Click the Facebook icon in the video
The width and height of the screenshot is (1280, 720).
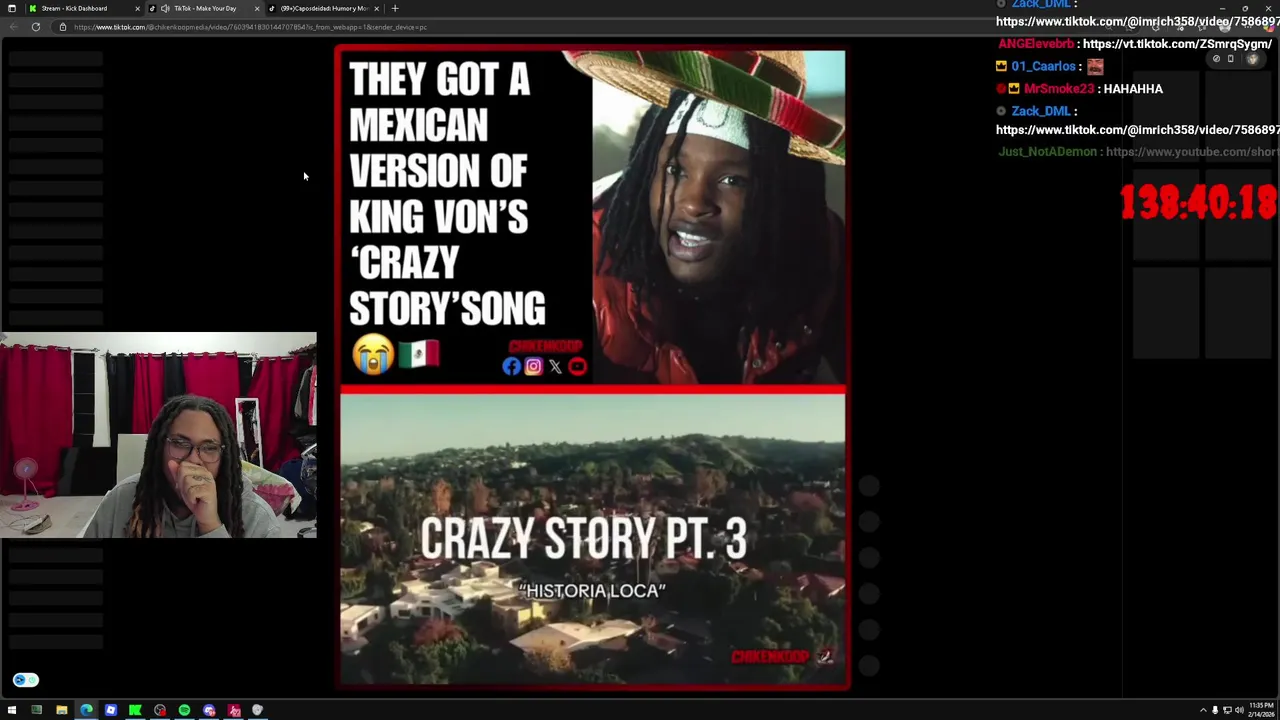coord(511,366)
